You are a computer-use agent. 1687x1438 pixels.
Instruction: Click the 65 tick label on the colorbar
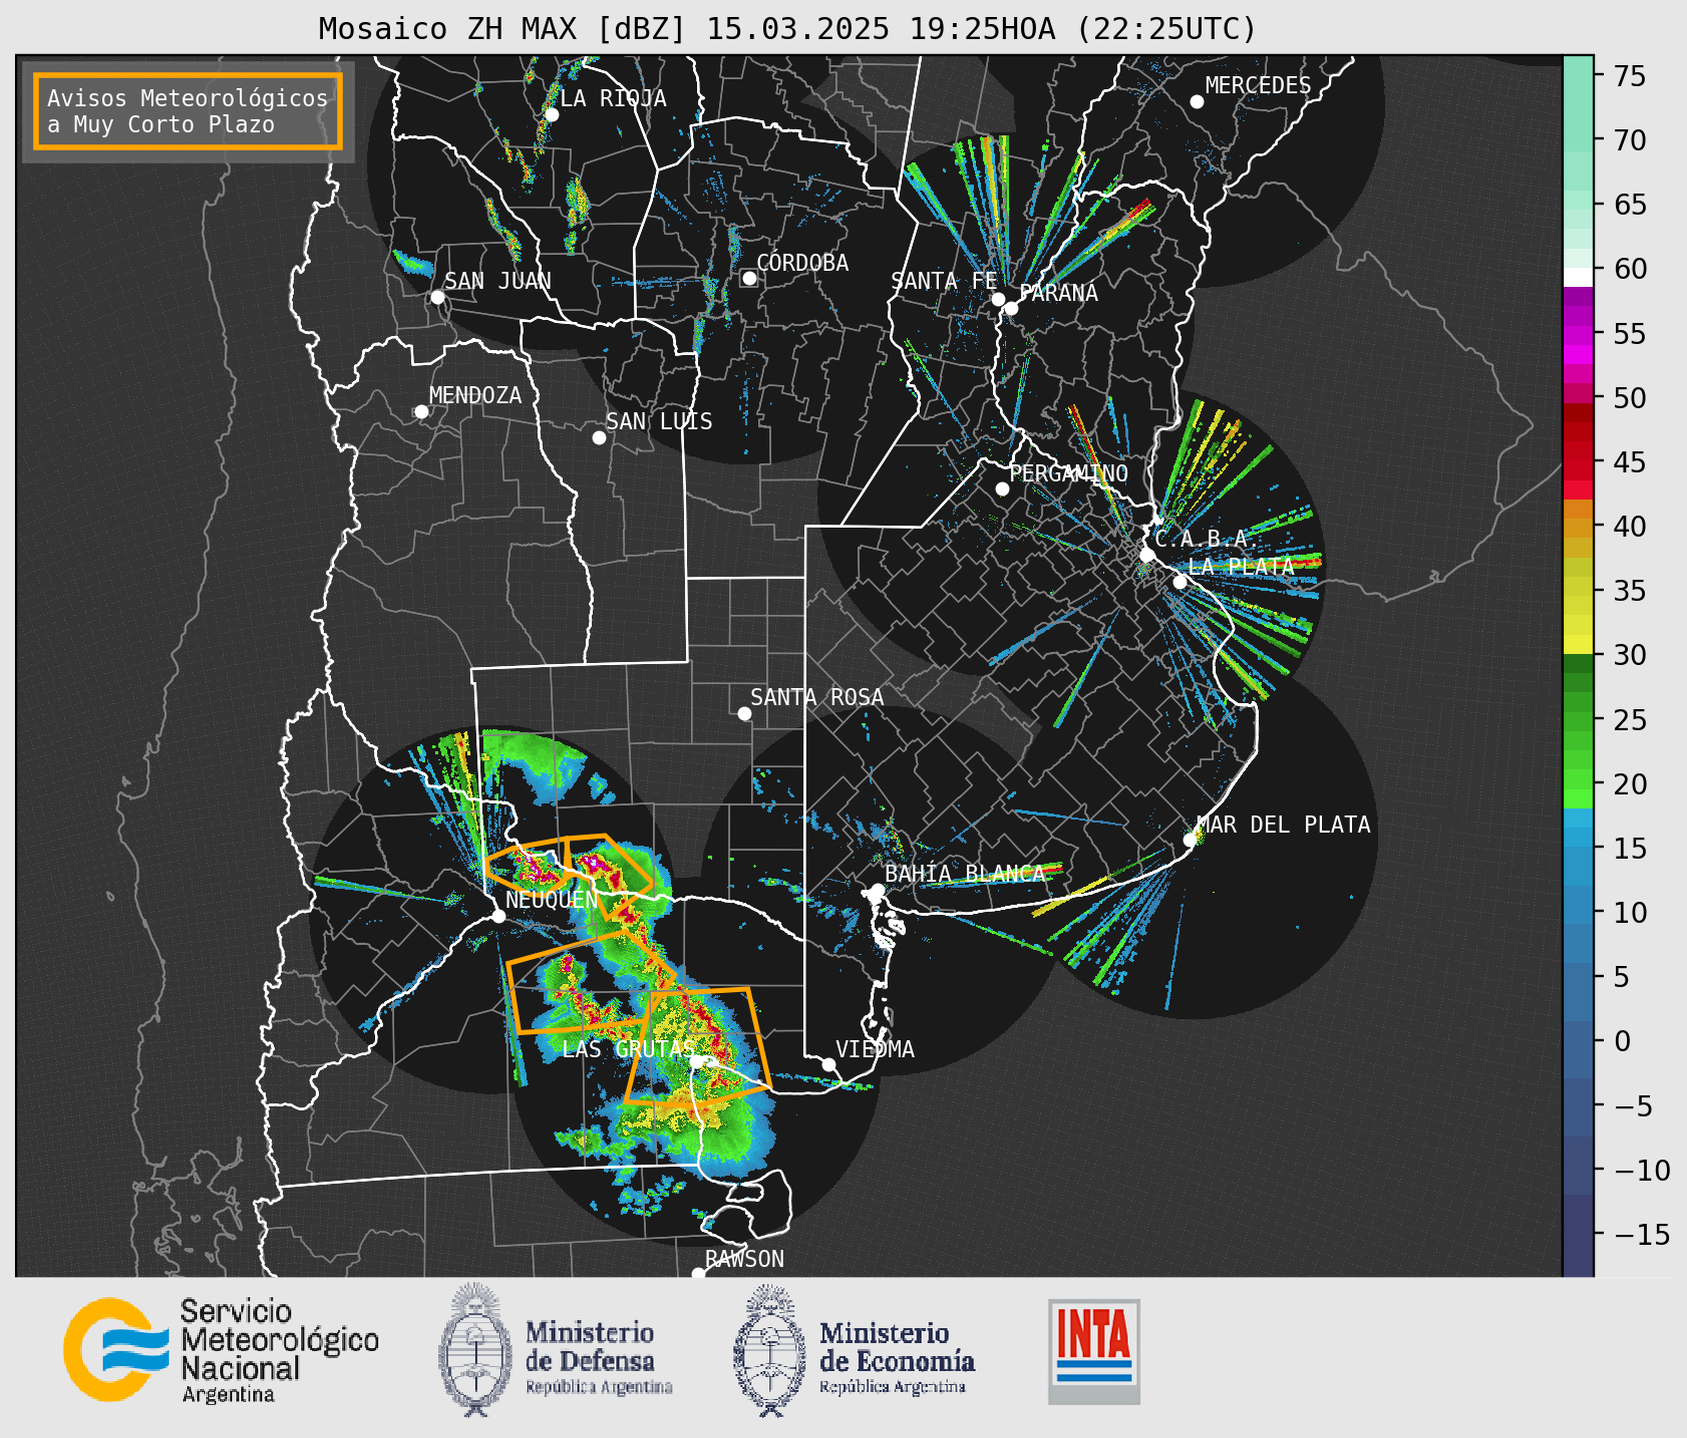coord(1630,204)
